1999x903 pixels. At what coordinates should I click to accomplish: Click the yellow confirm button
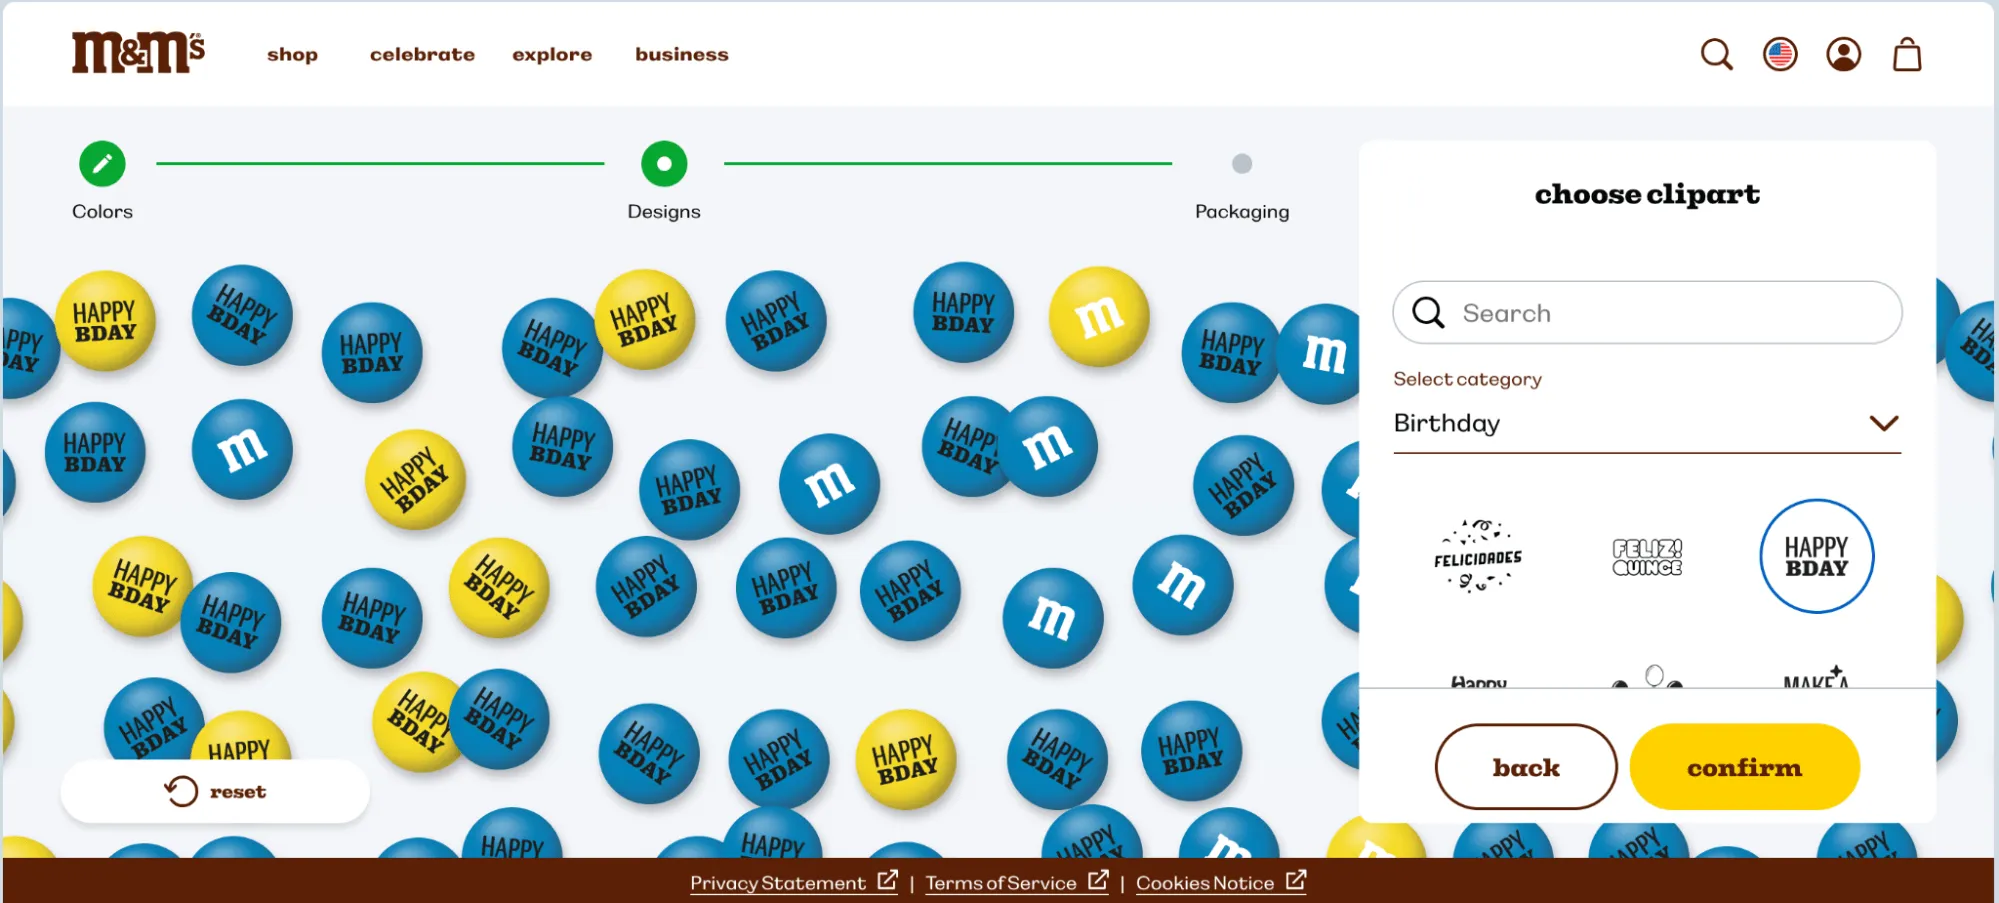tap(1744, 767)
